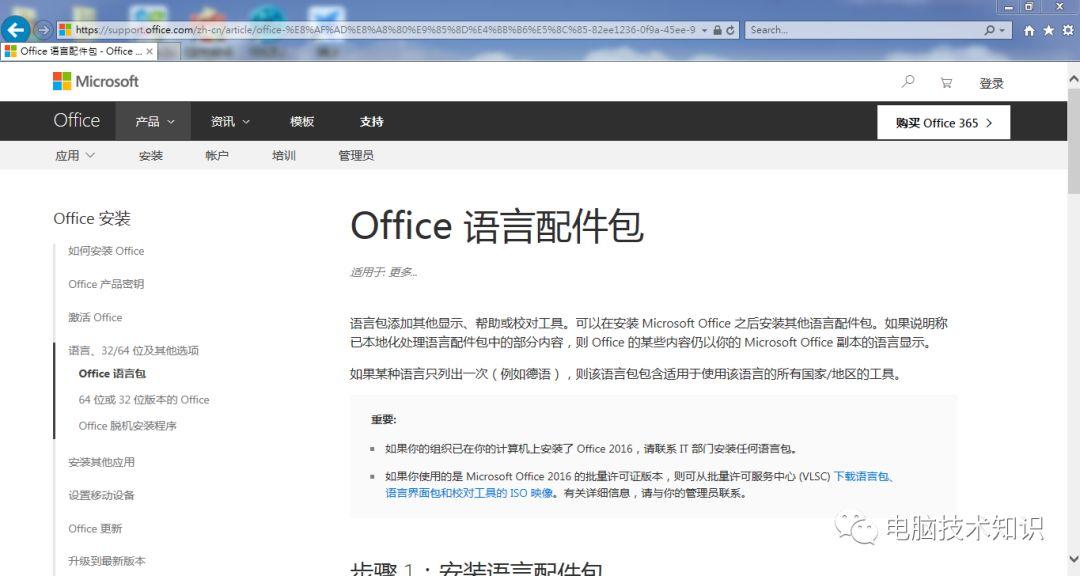This screenshot has height=576, width=1080.
Task: Select the 安装 sub-navigation item
Action: pos(151,156)
